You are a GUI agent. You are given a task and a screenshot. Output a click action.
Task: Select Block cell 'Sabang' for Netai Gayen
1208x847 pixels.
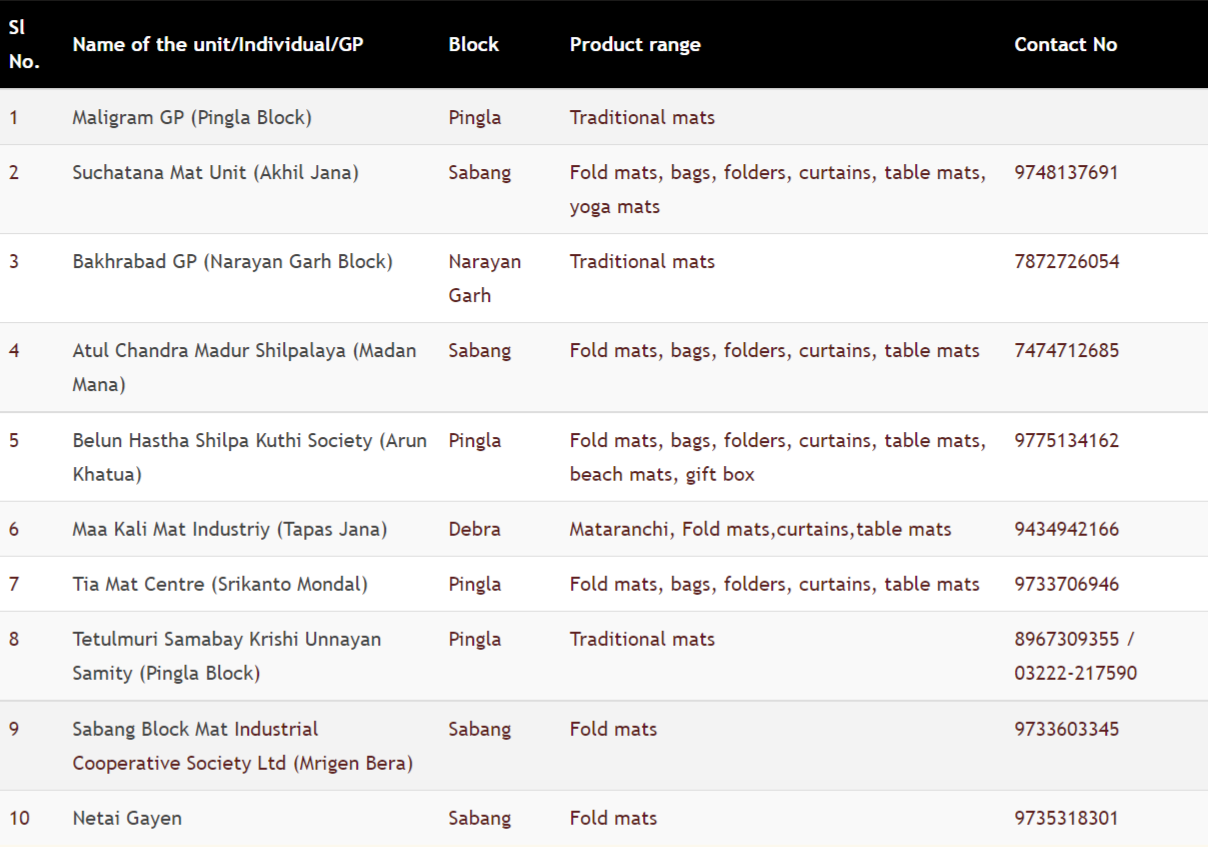click(479, 818)
